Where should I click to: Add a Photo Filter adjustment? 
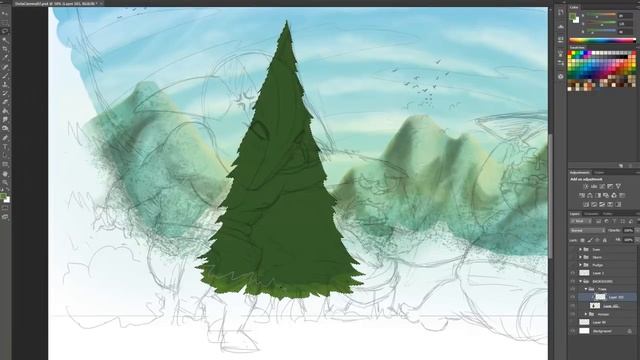pos(606,195)
